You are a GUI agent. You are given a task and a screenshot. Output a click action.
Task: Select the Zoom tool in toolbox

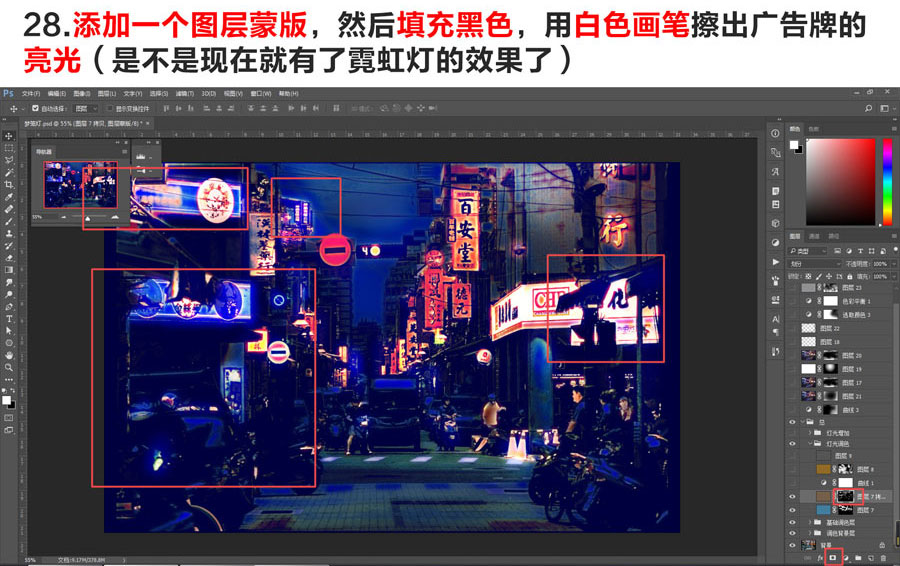9,367
